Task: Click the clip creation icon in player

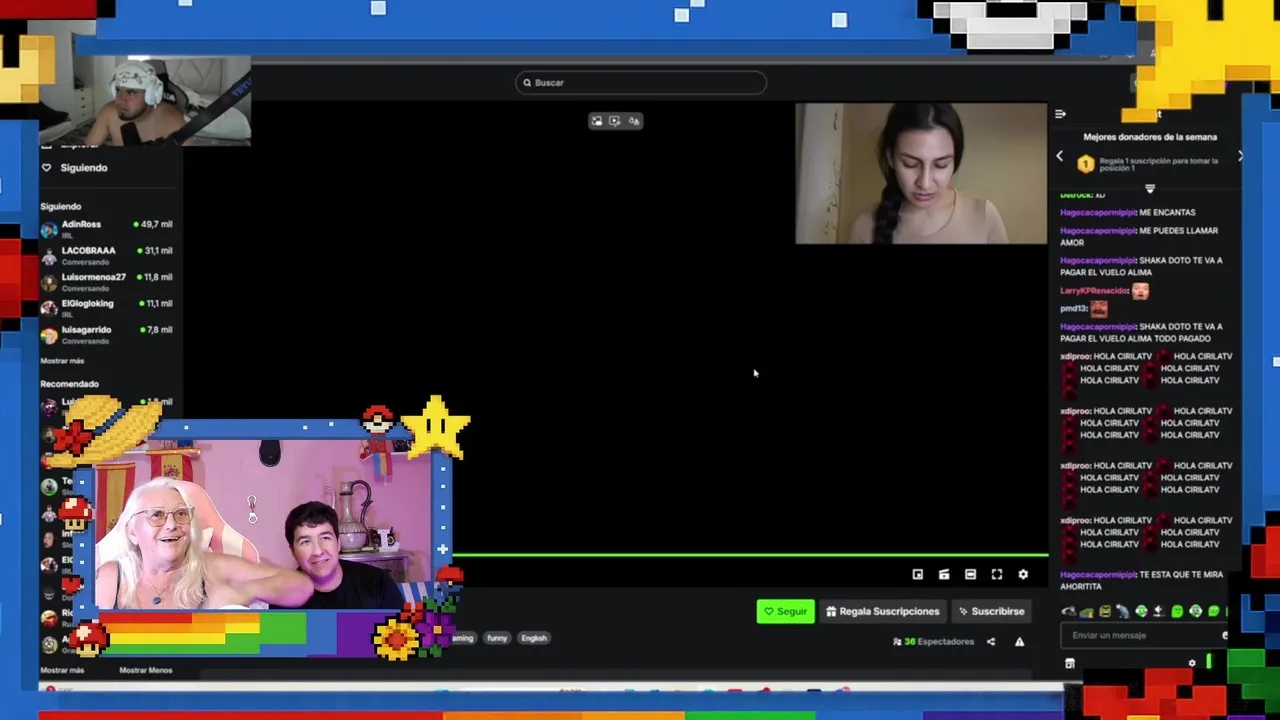Action: (944, 574)
